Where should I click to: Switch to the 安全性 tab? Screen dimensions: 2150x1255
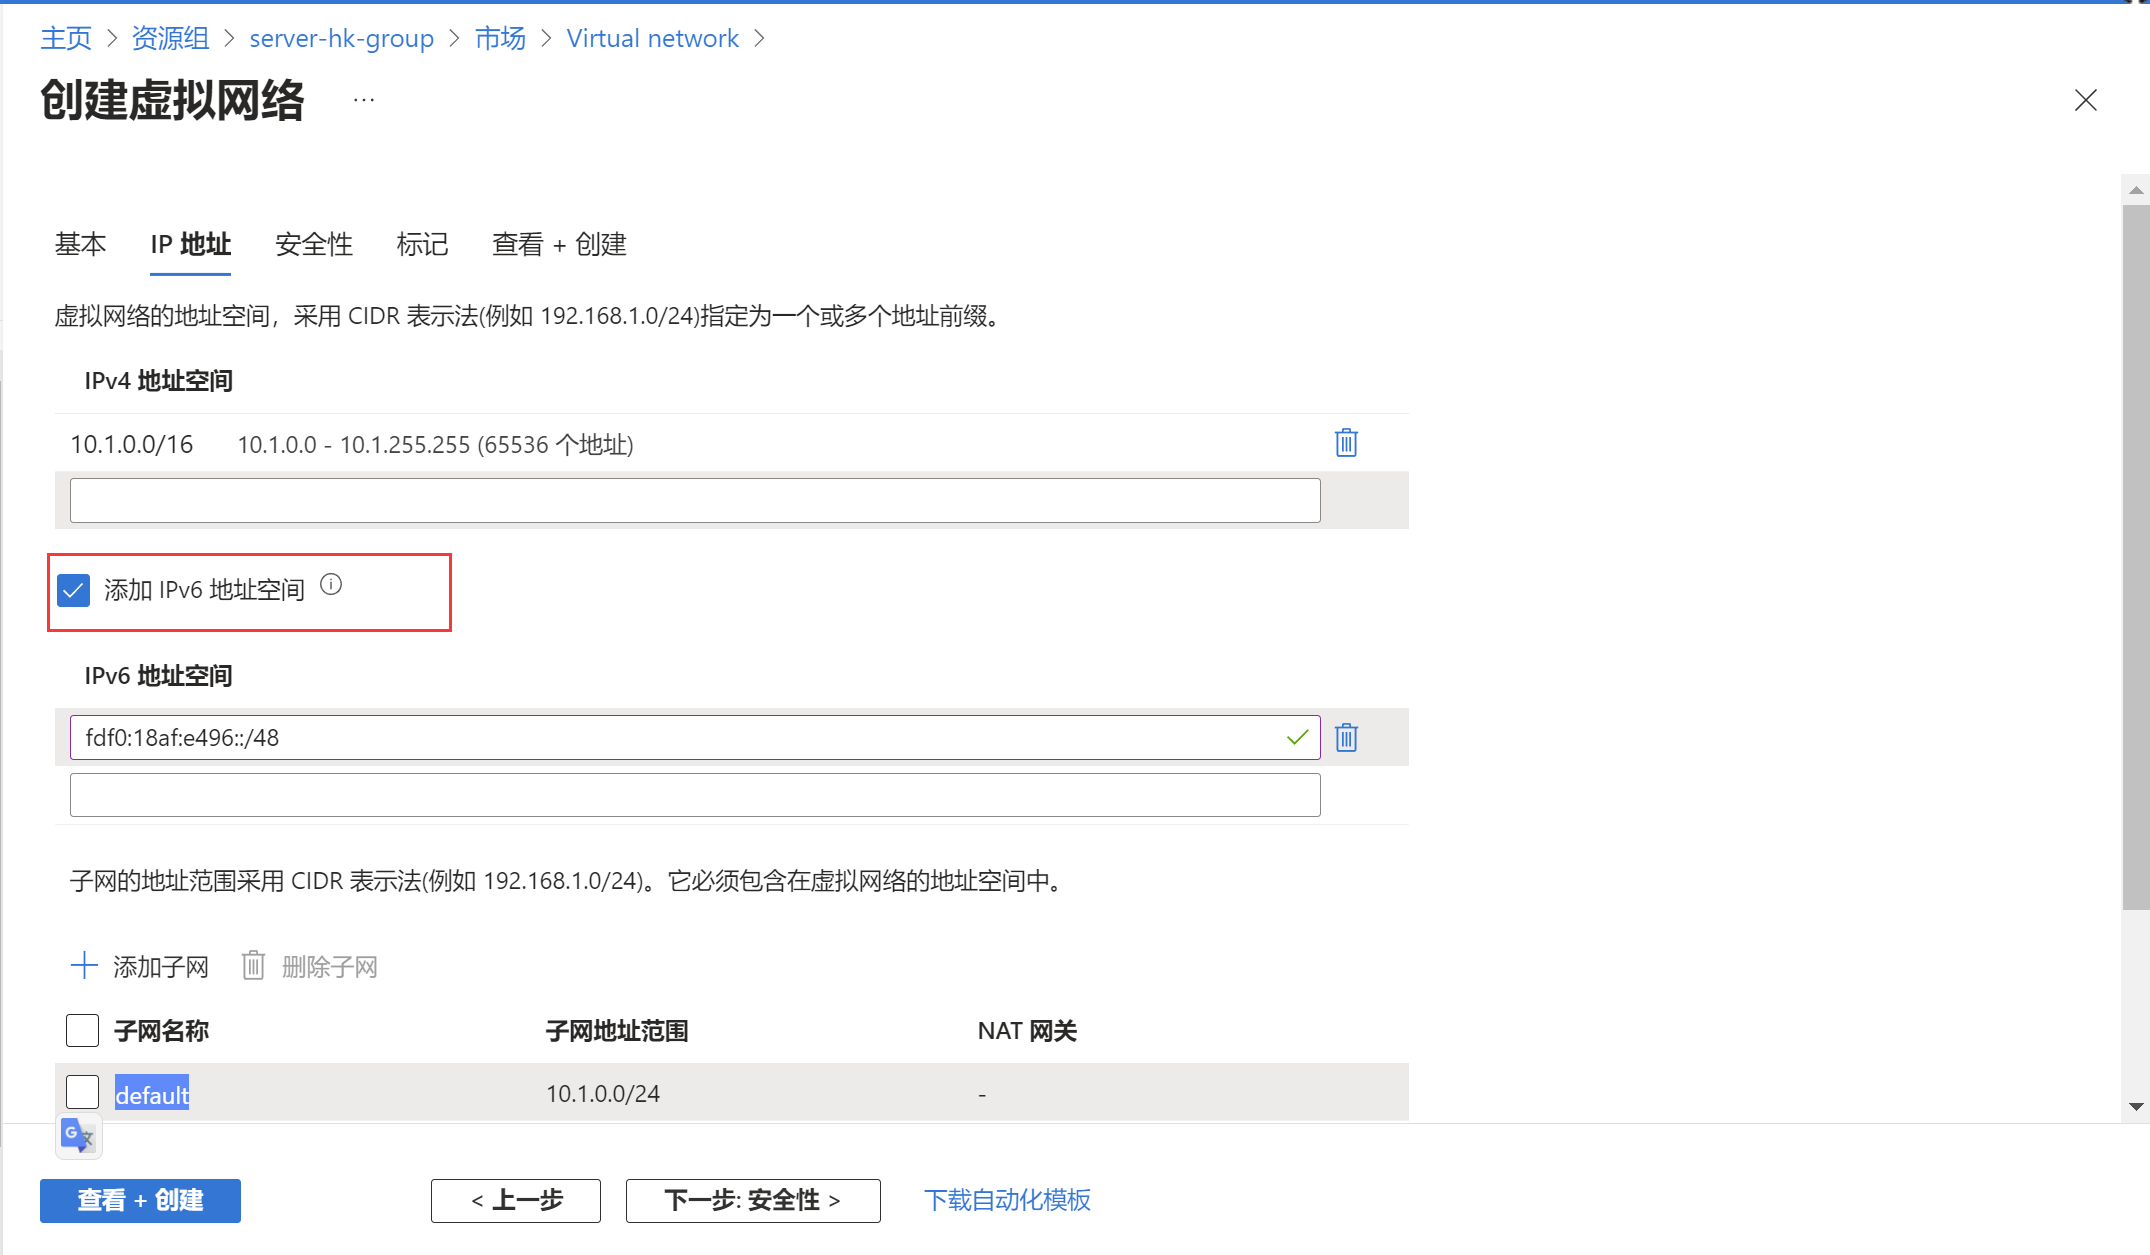point(314,244)
